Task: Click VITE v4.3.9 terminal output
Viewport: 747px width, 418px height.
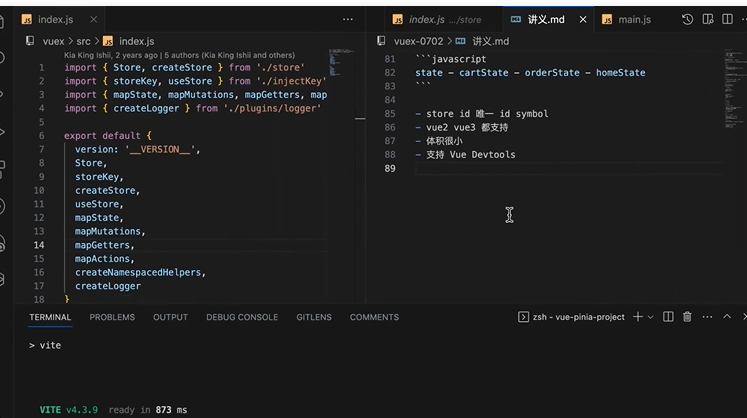Action: (x=69, y=410)
